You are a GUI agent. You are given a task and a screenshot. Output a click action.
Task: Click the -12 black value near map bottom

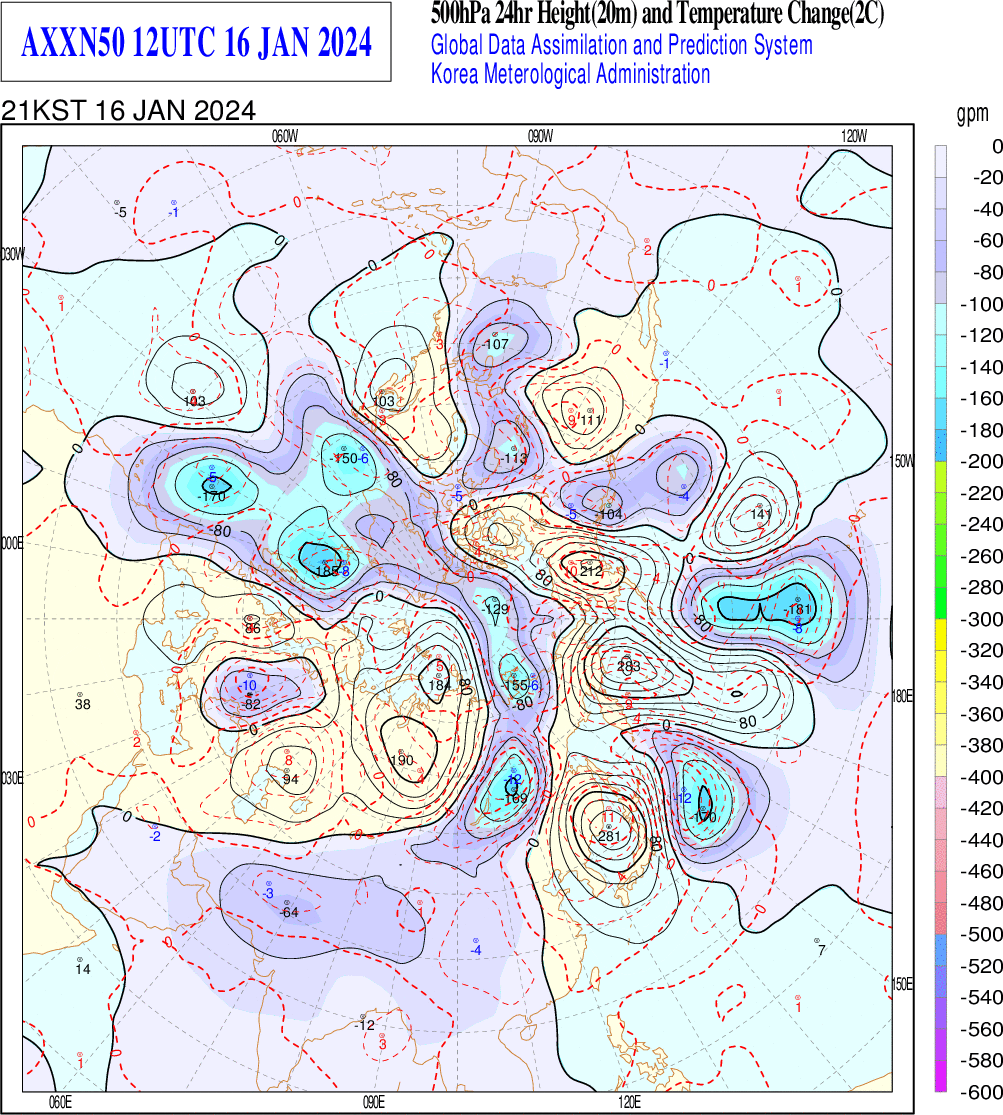364,1025
